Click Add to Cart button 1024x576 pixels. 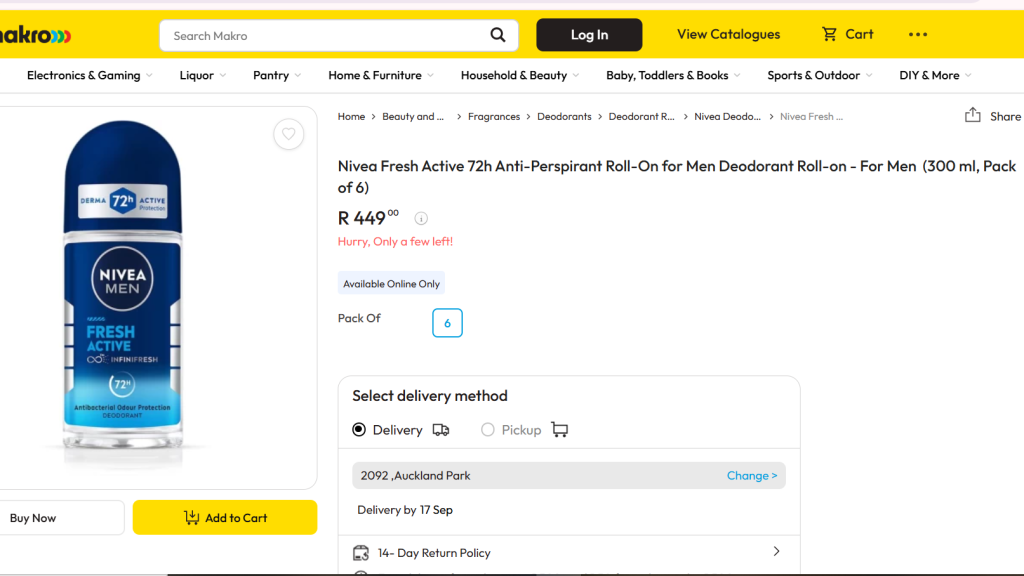pos(225,518)
